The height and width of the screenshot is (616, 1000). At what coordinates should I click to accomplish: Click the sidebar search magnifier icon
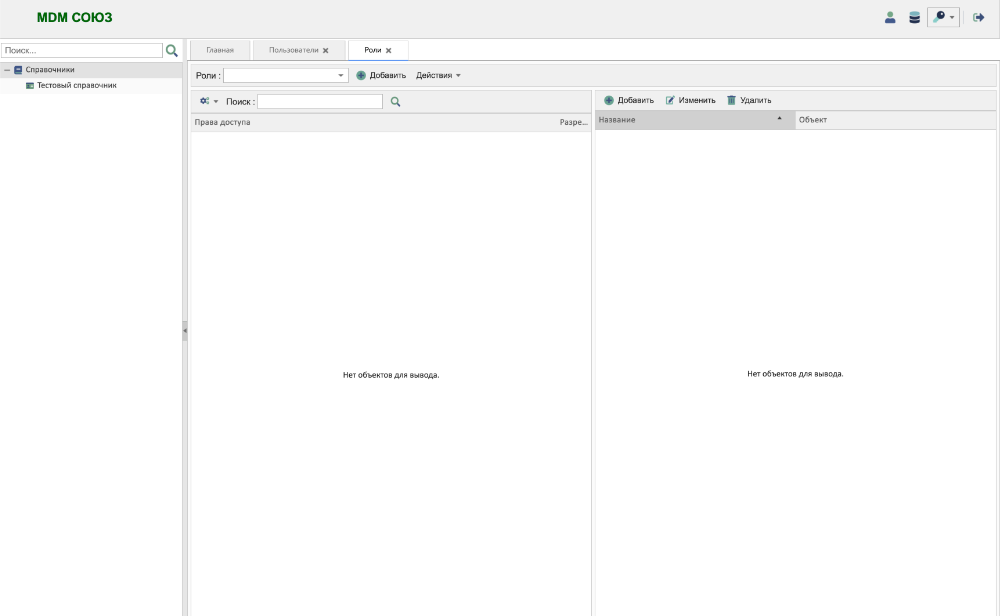click(172, 50)
